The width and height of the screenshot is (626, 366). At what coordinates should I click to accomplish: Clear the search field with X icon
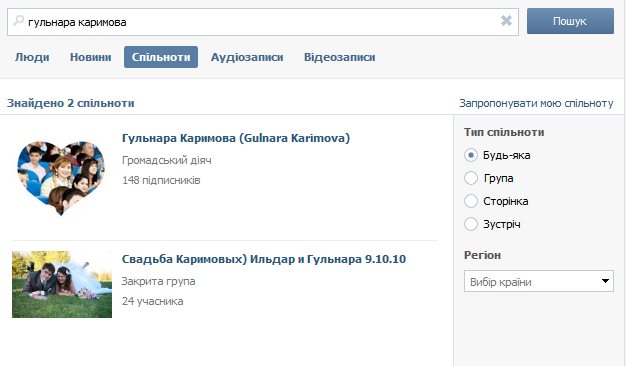[x=506, y=20]
